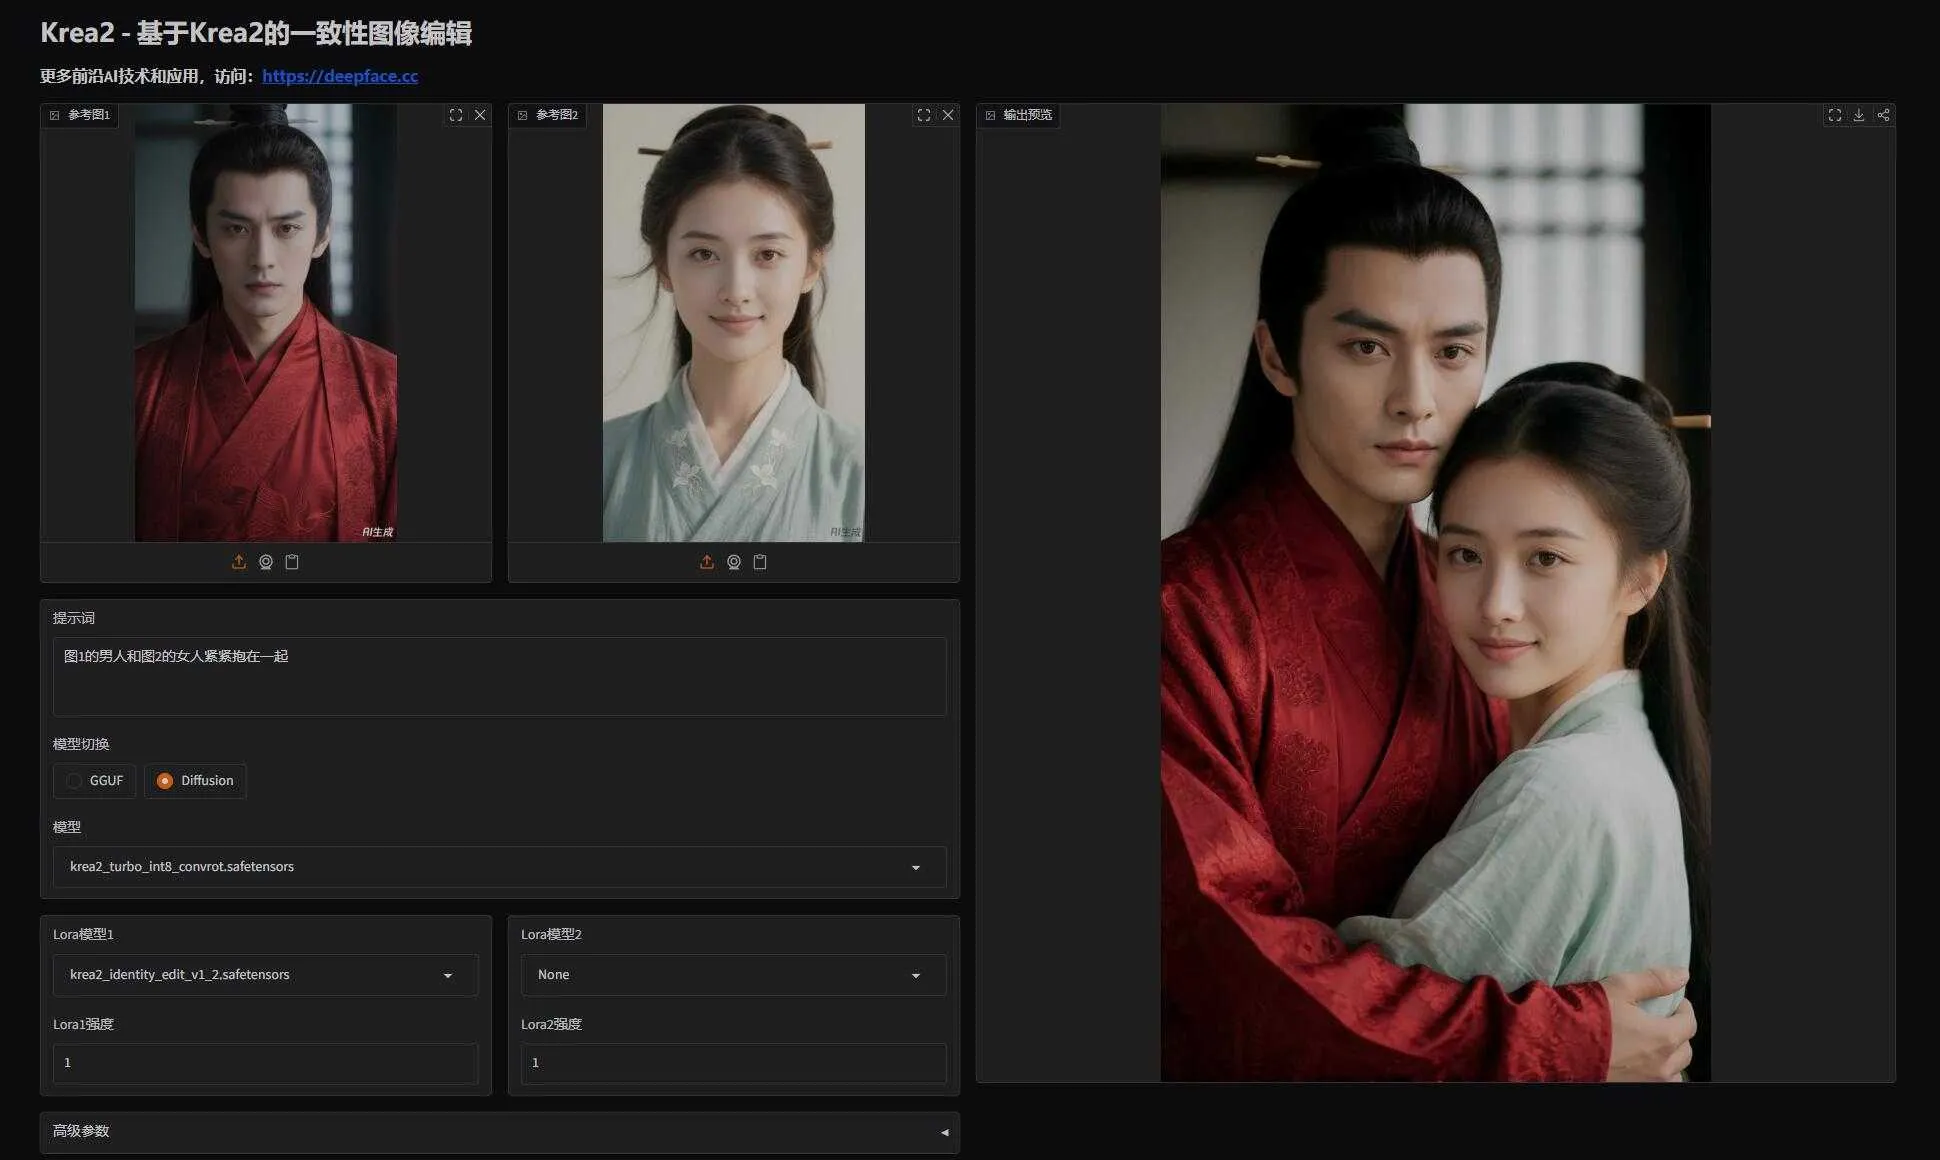Viewport: 1940px width, 1160px height.
Task: Click the upload icon under 参考图2
Action: point(707,562)
